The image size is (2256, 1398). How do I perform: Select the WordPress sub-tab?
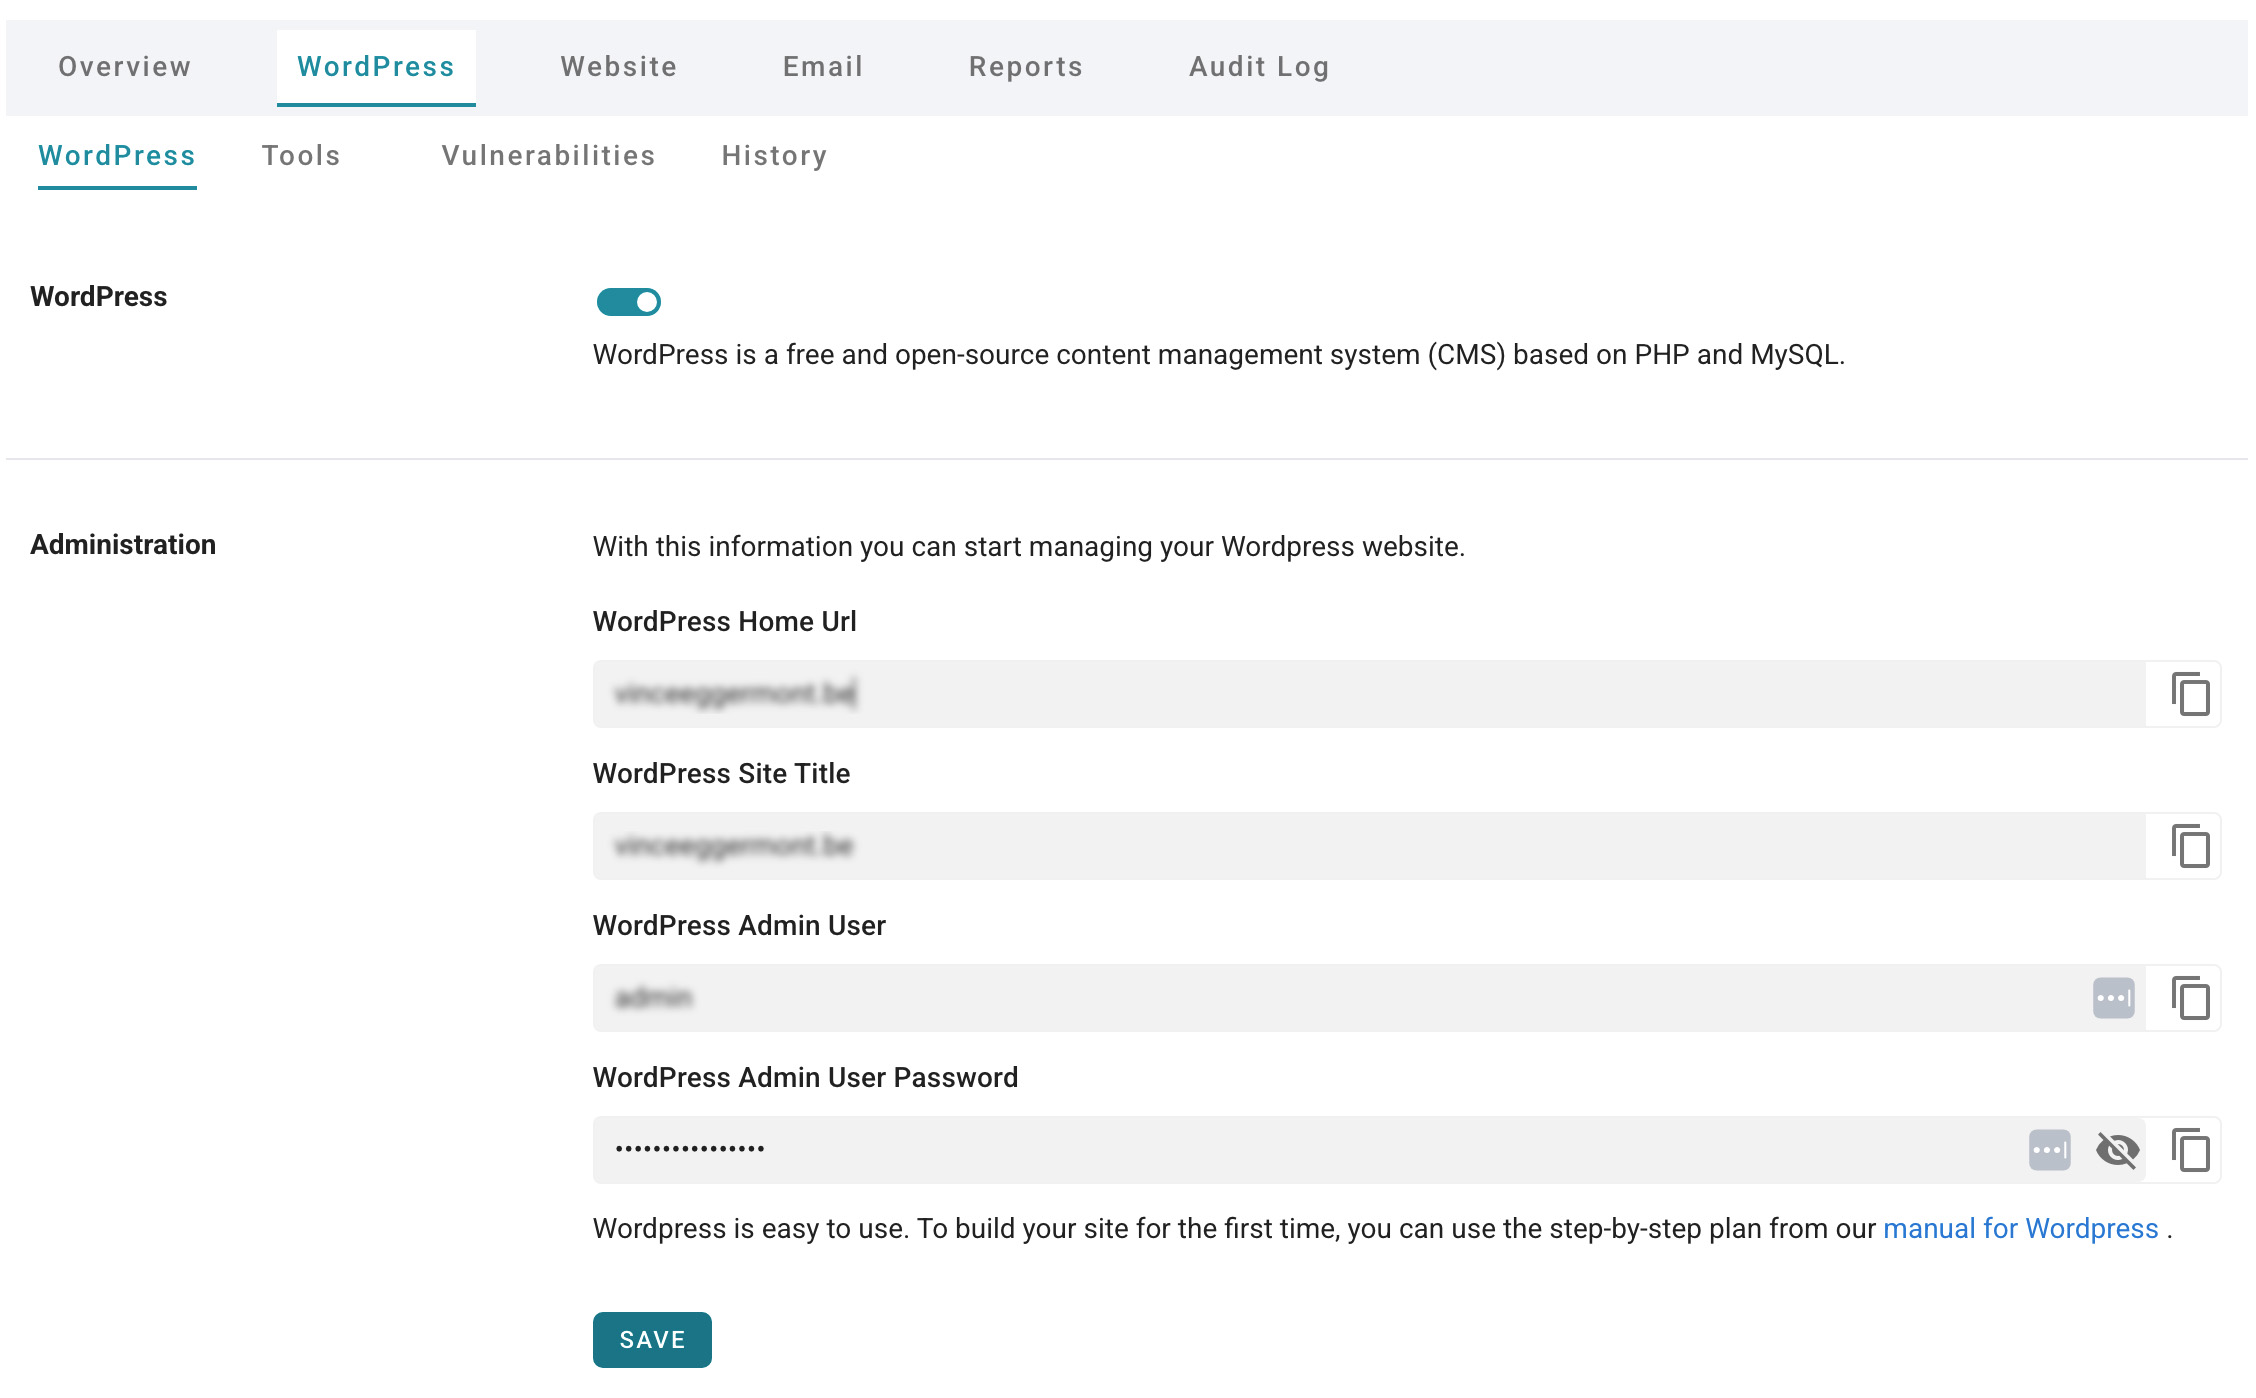(117, 156)
